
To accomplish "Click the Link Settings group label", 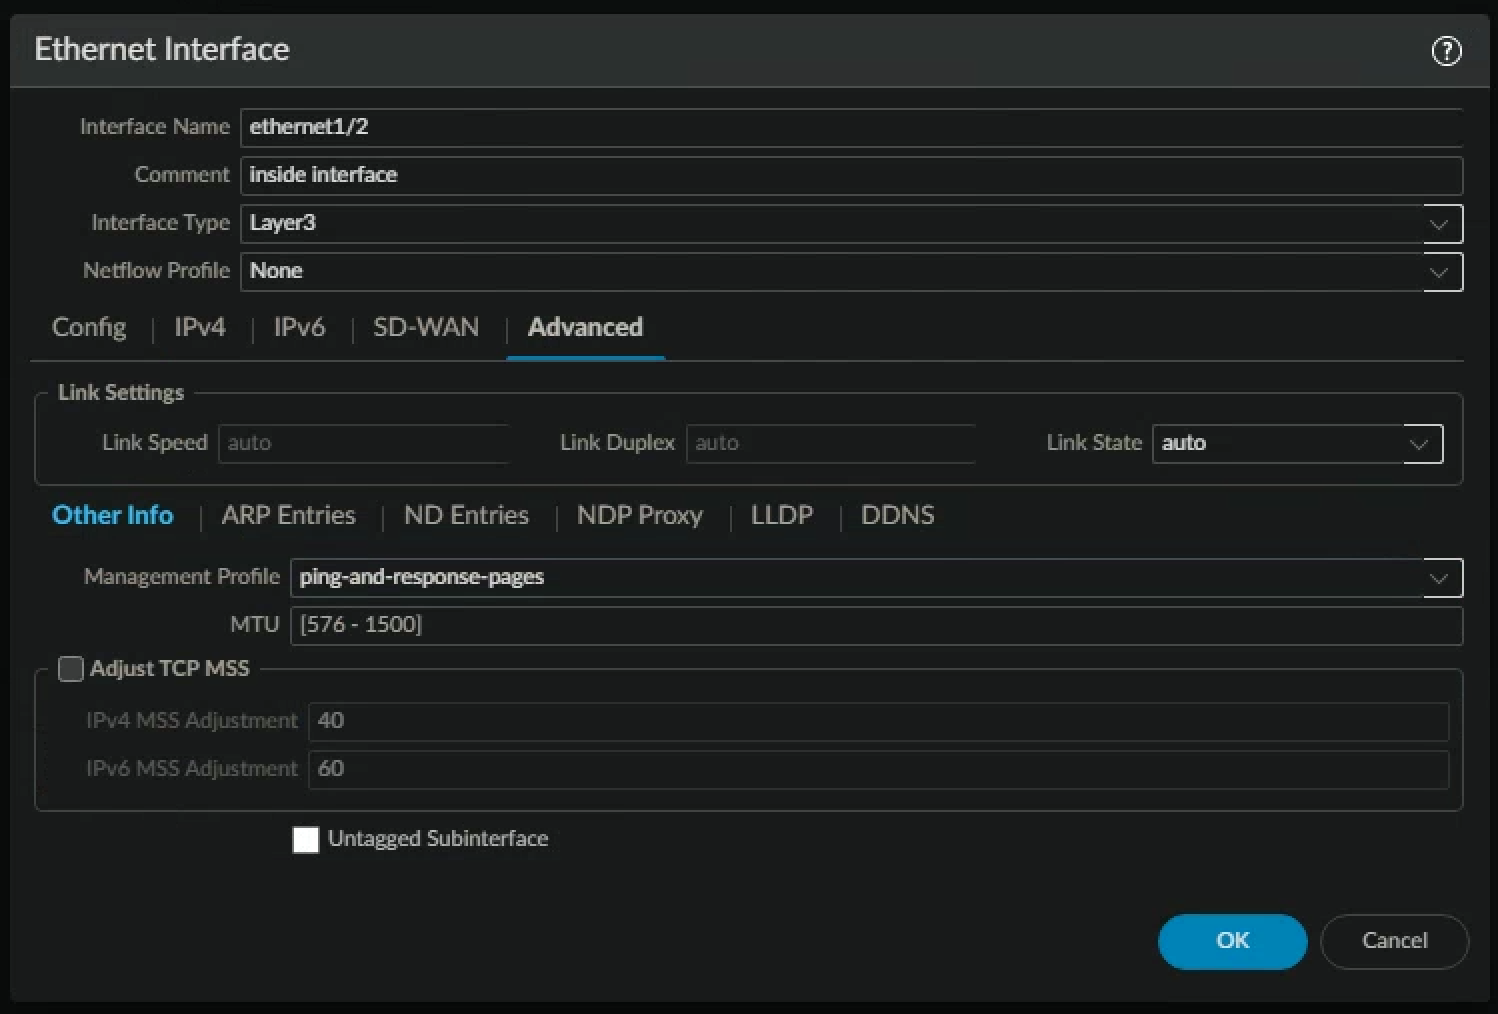I will click(121, 392).
